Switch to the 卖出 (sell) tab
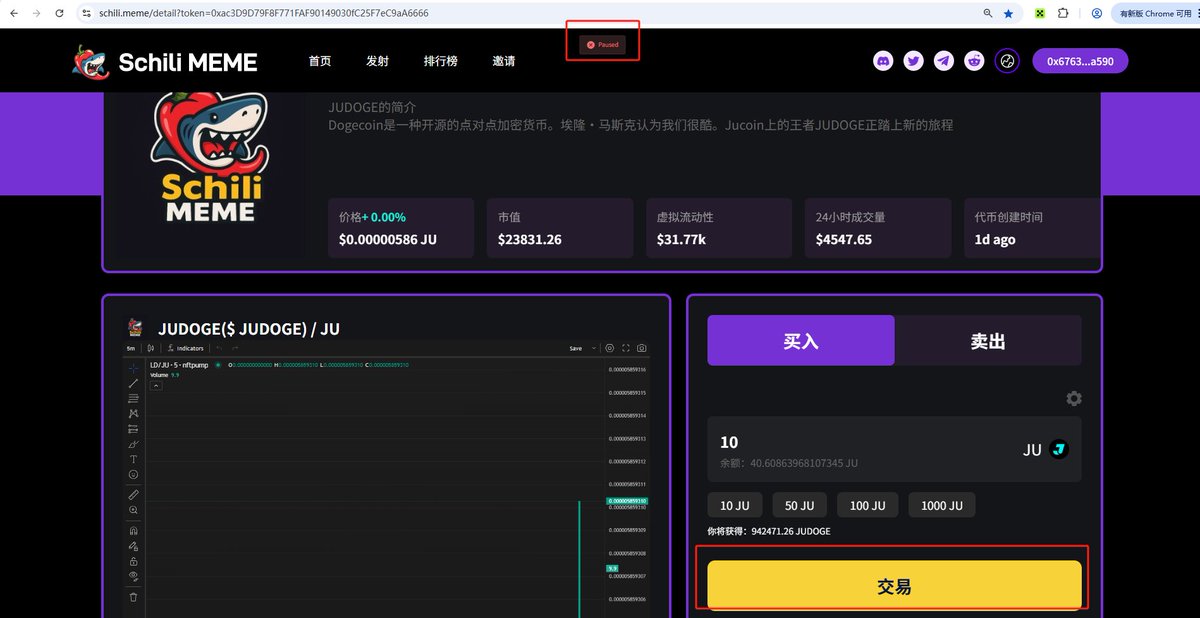The image size is (1200, 618). [988, 340]
